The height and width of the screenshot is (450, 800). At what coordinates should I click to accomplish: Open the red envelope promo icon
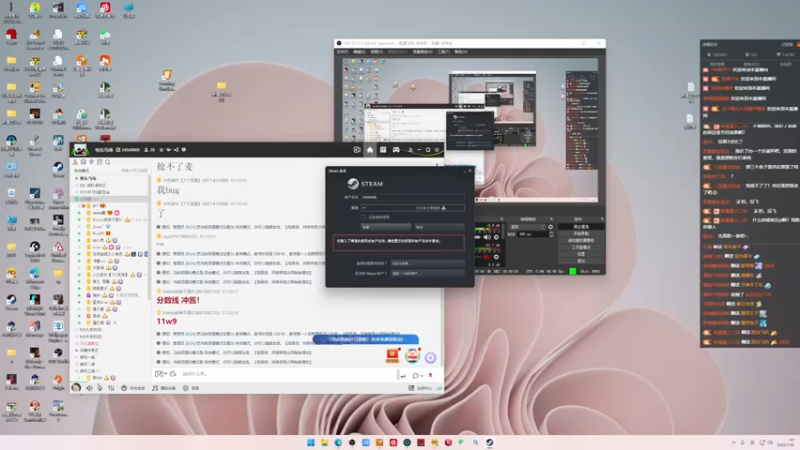392,356
